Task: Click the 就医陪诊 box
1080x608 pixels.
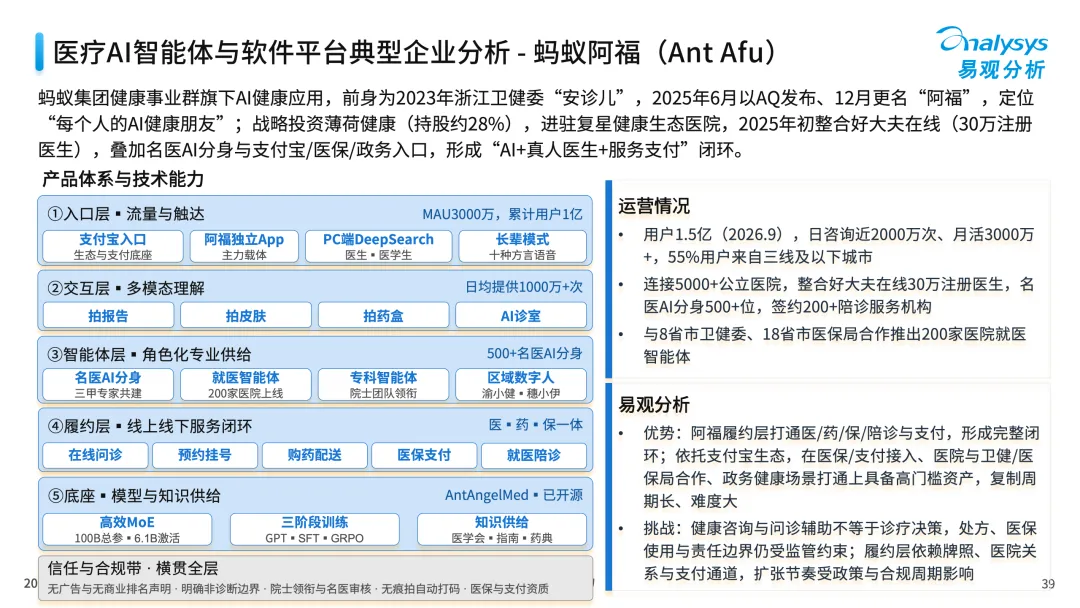Action: (x=534, y=455)
